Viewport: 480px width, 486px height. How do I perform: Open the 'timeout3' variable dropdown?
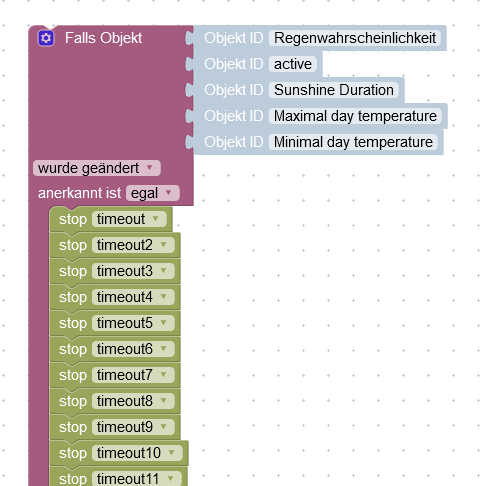[133, 271]
